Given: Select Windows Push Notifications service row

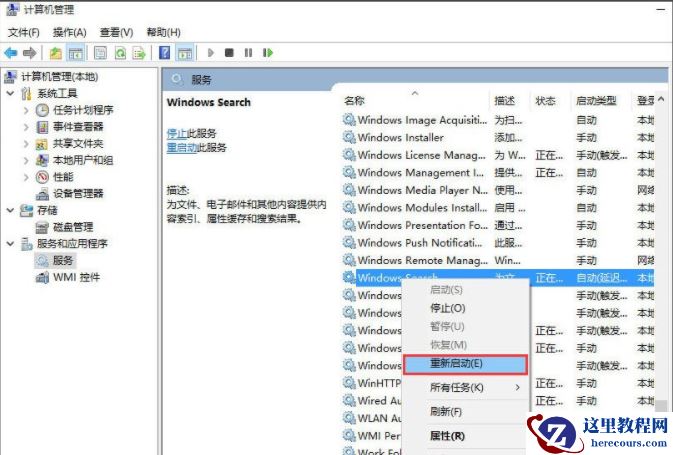Looking at the screenshot, I should (498, 243).
